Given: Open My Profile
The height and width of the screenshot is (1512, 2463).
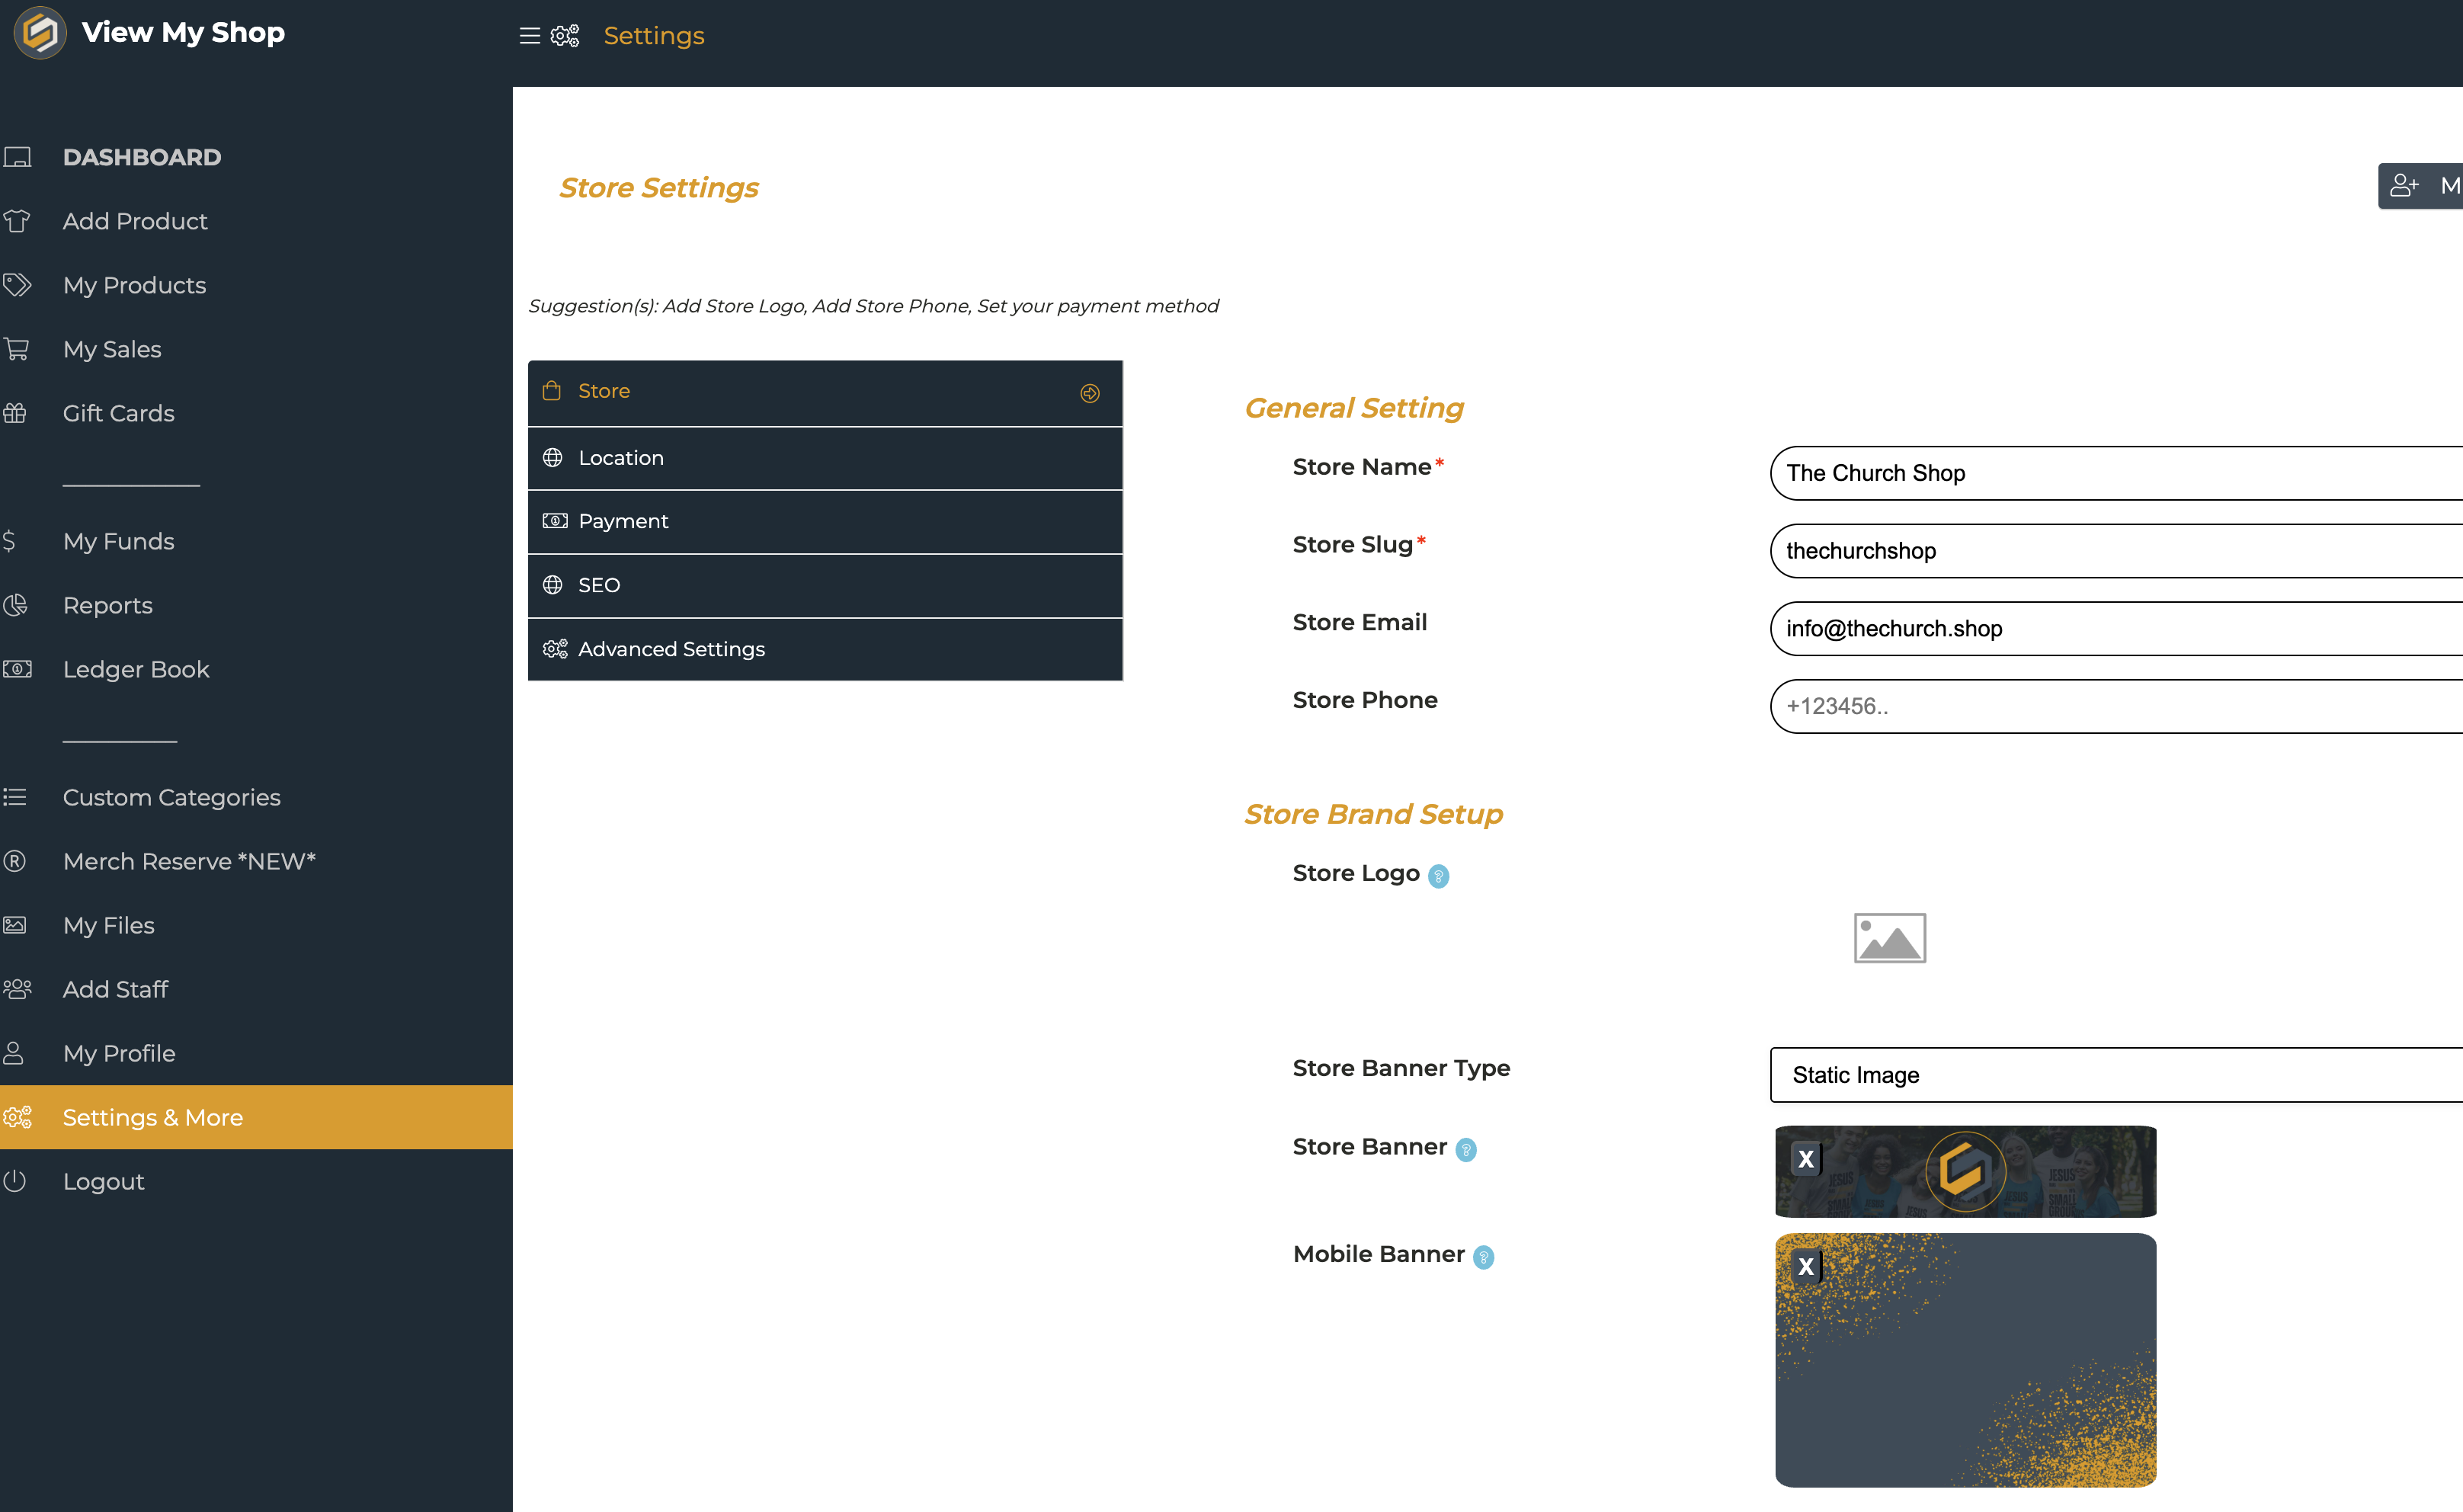Looking at the screenshot, I should pyautogui.click(x=119, y=1053).
